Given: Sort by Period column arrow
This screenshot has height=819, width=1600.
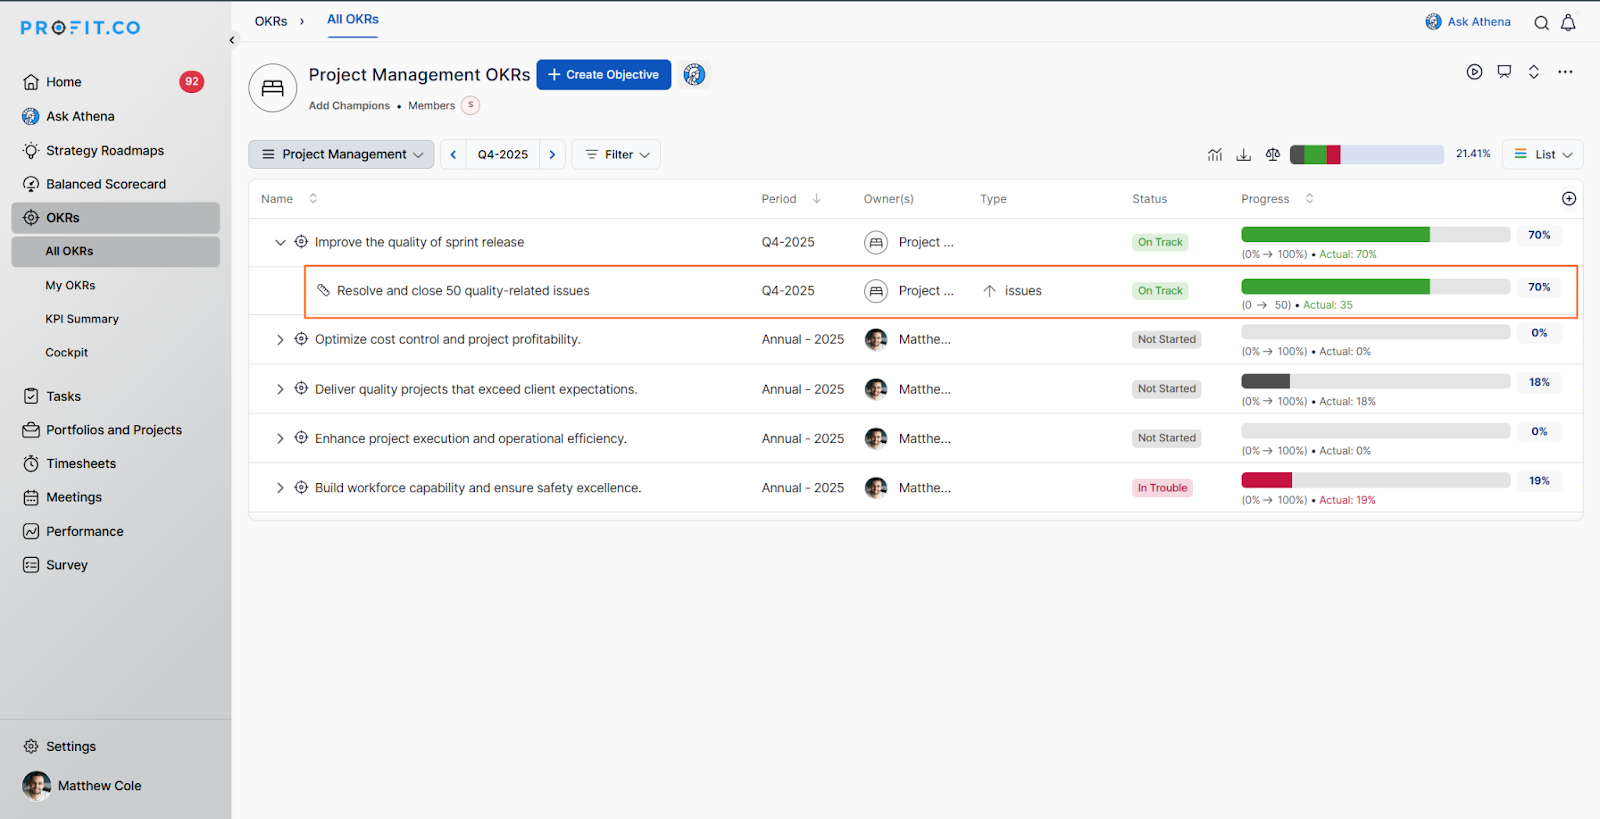Looking at the screenshot, I should [816, 199].
